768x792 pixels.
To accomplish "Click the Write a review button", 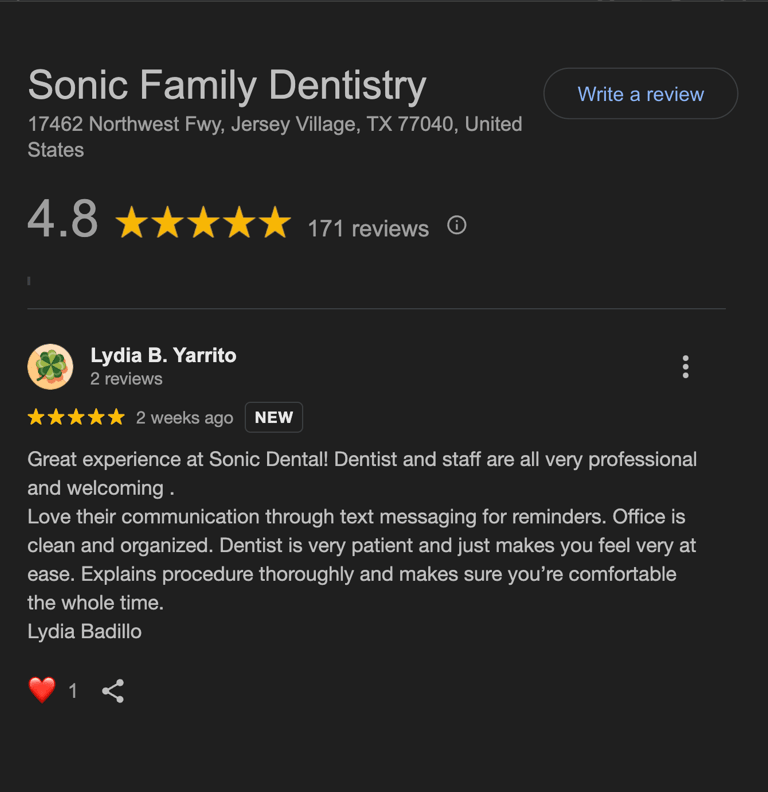I will pyautogui.click(x=640, y=94).
